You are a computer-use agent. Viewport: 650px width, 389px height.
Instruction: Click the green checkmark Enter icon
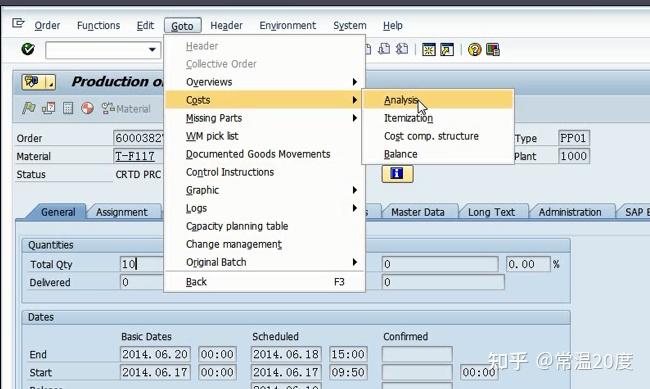[x=28, y=49]
